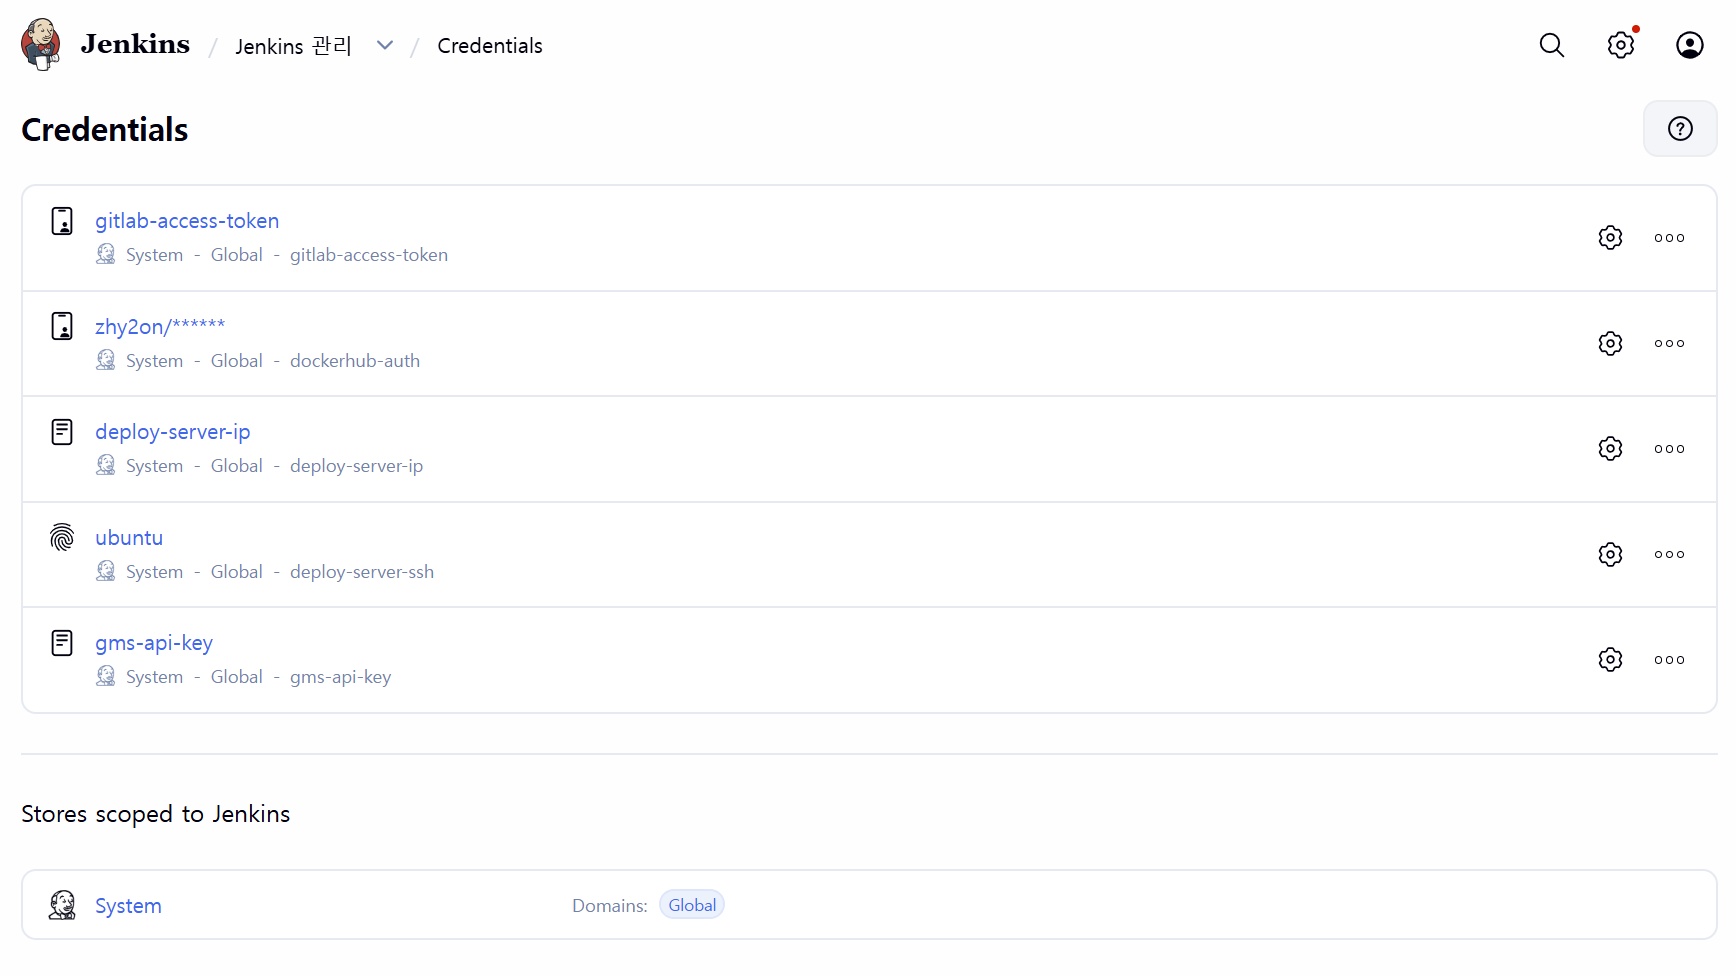Open gear settings for deploy-server-ip

[x=1610, y=449]
